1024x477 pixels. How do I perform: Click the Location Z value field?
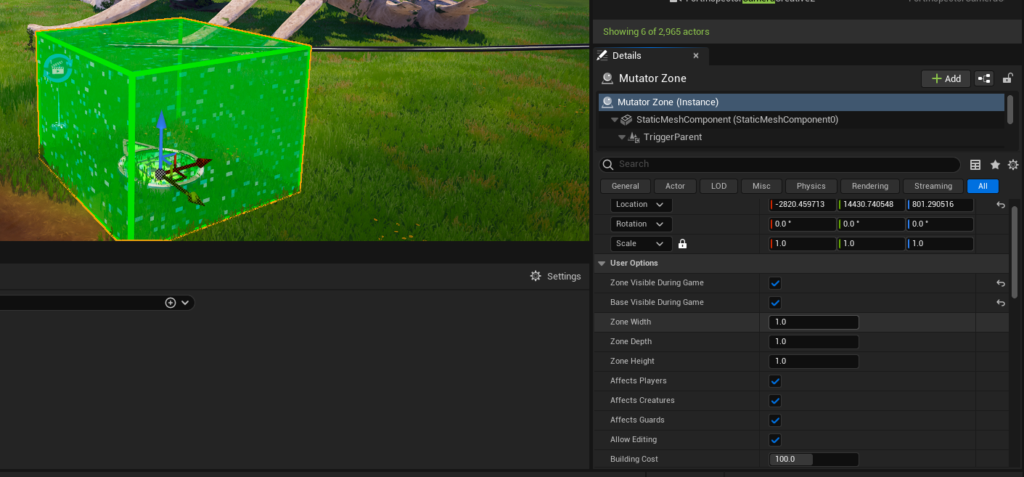(940, 205)
